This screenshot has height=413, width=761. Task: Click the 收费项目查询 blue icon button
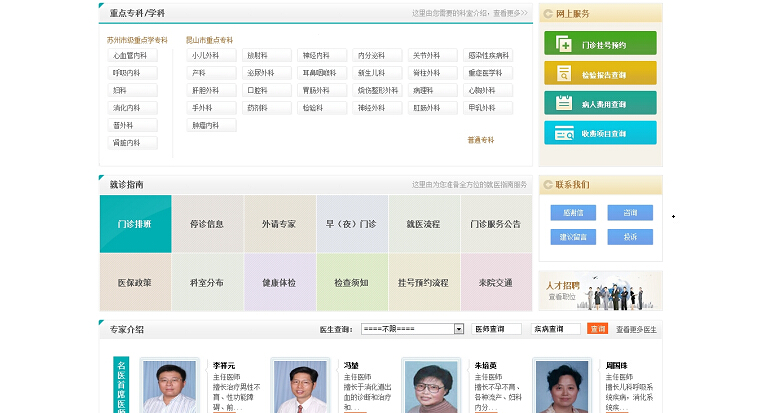pos(600,133)
